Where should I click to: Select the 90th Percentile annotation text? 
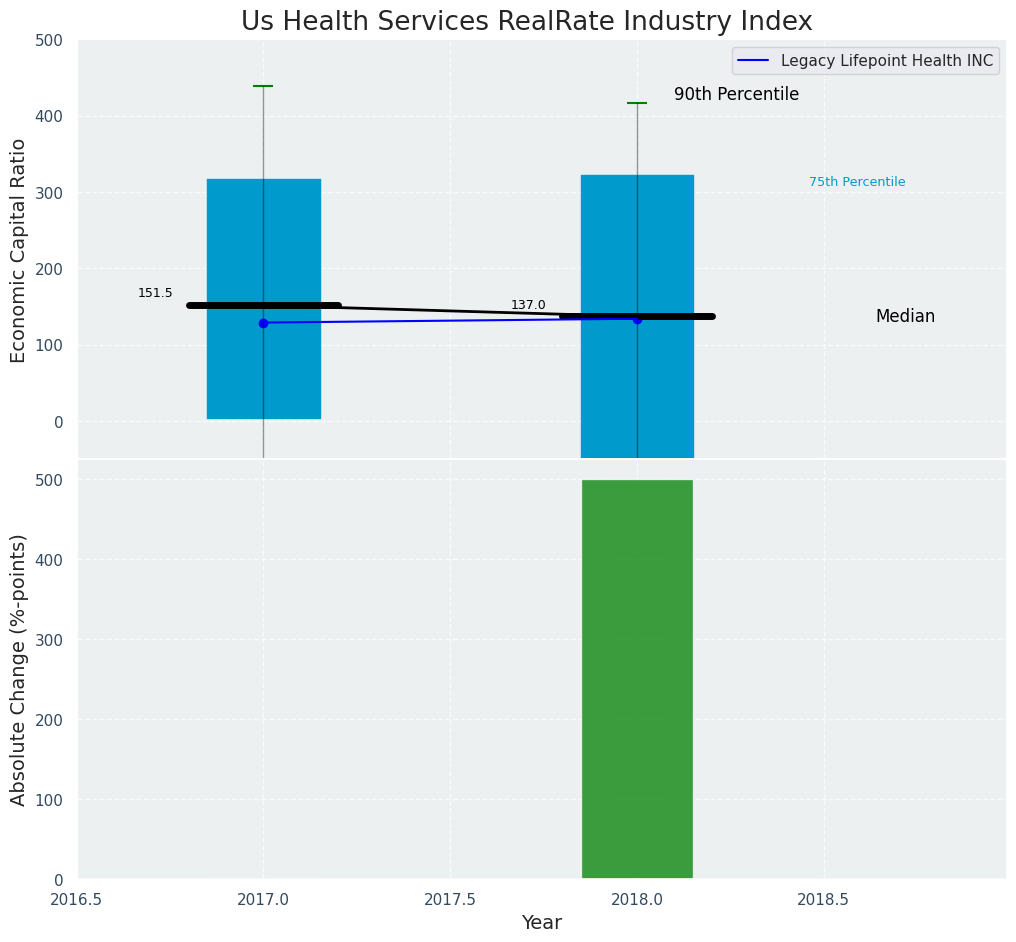(736, 94)
